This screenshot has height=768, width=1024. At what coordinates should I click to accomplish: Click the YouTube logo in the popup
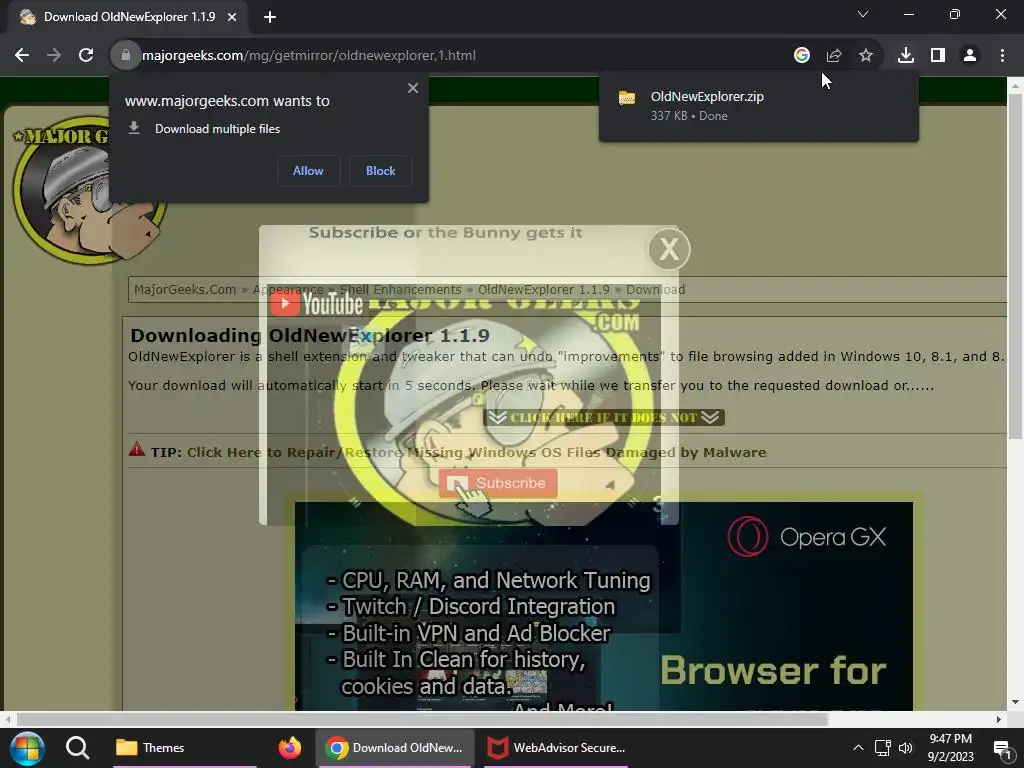(x=317, y=304)
